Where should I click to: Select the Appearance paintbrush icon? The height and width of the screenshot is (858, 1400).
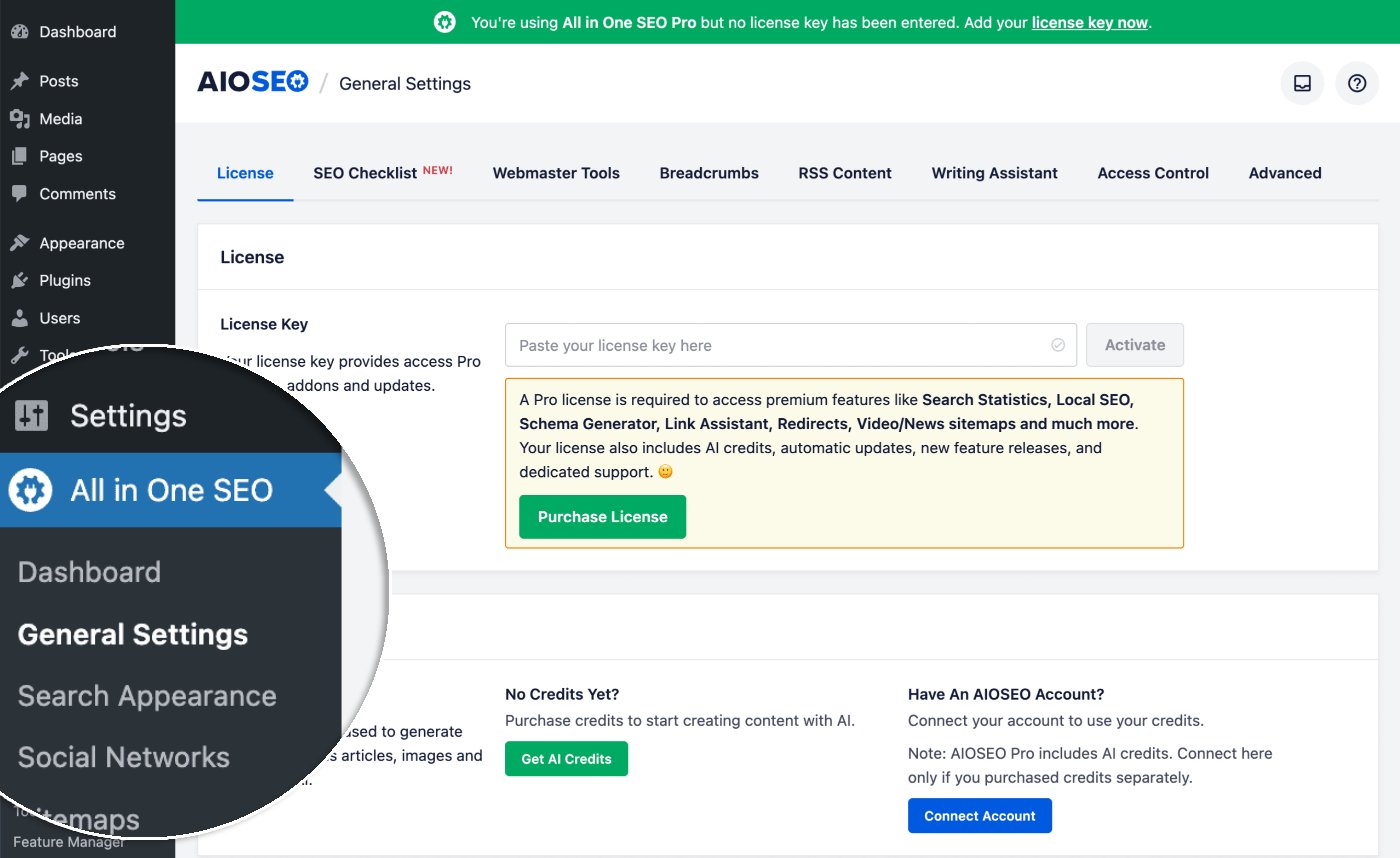tap(22, 242)
